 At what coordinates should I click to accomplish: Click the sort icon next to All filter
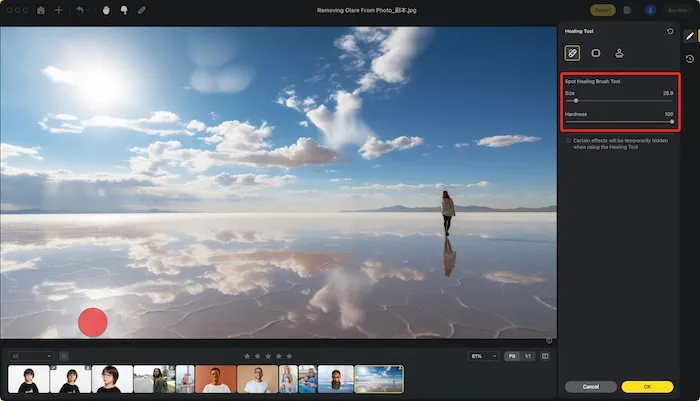(x=64, y=356)
